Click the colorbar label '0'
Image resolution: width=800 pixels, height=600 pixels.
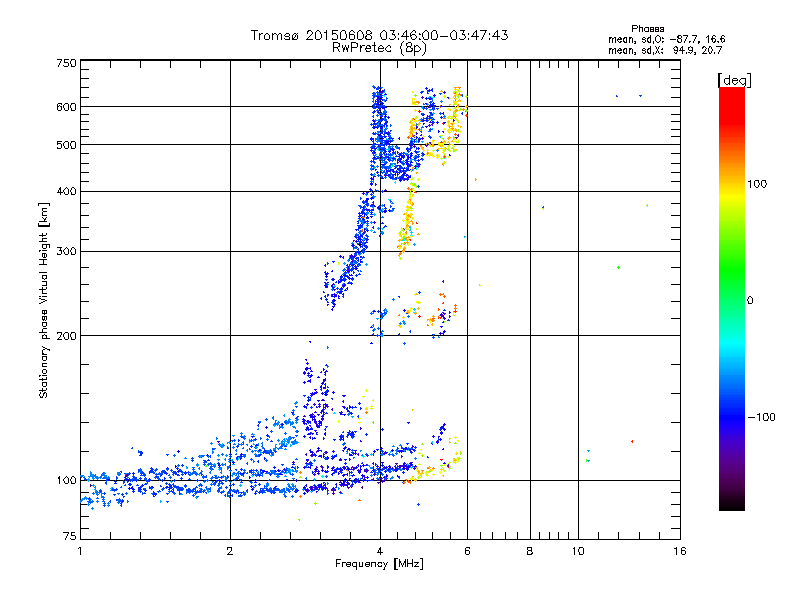[750, 301]
